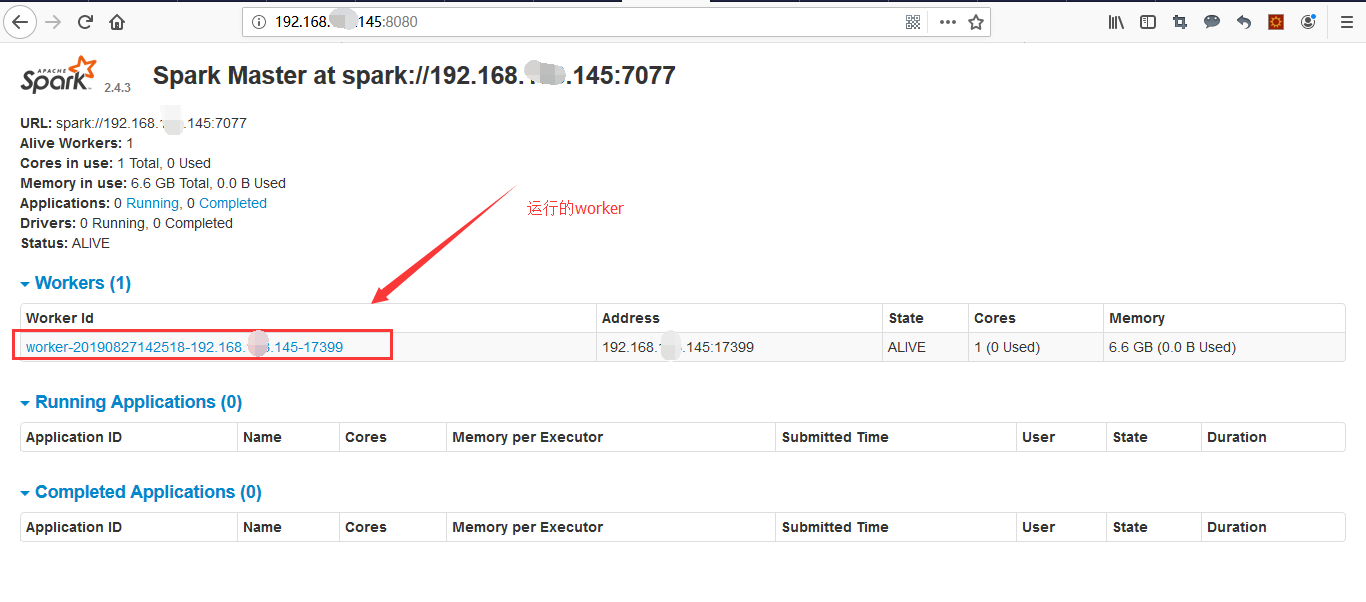This screenshot has width=1366, height=602.
Task: Click the '1 (0 Used)' cores cell
Action: click(x=1035, y=347)
